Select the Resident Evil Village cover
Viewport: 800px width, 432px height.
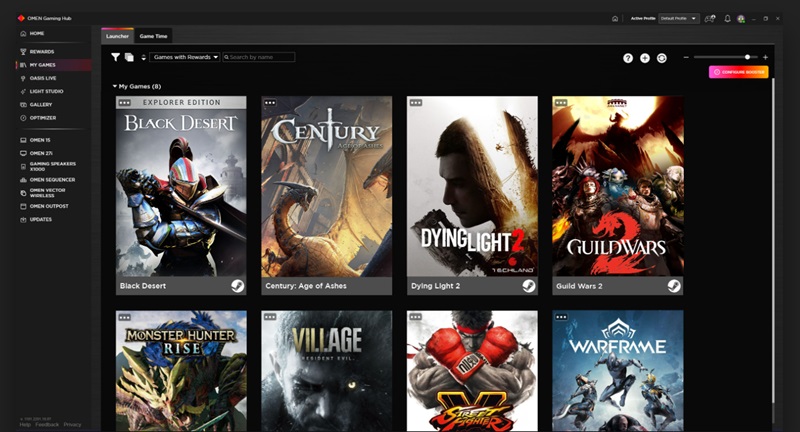(x=327, y=371)
